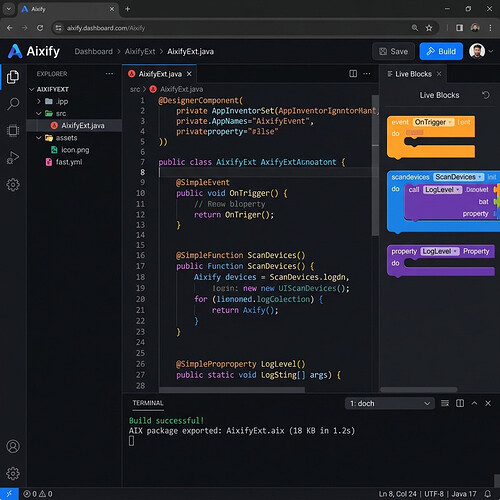Open the Search view in activity bar
The image size is (500, 500).
13,104
